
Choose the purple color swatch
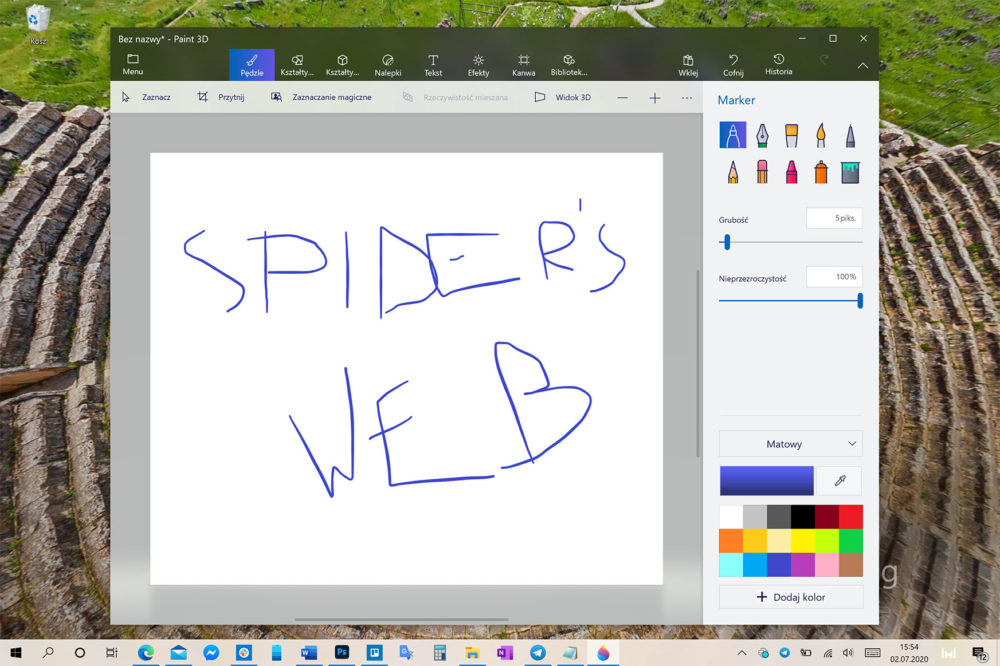[x=803, y=565]
